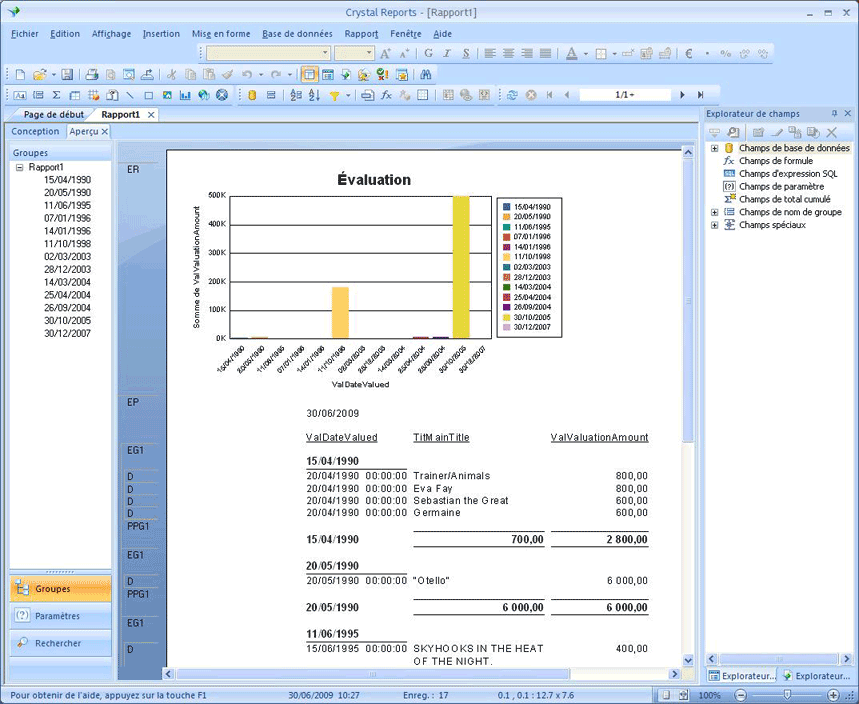Screen dimensions: 859x704
Task: Switch to the Conception tab
Action: click(x=35, y=131)
